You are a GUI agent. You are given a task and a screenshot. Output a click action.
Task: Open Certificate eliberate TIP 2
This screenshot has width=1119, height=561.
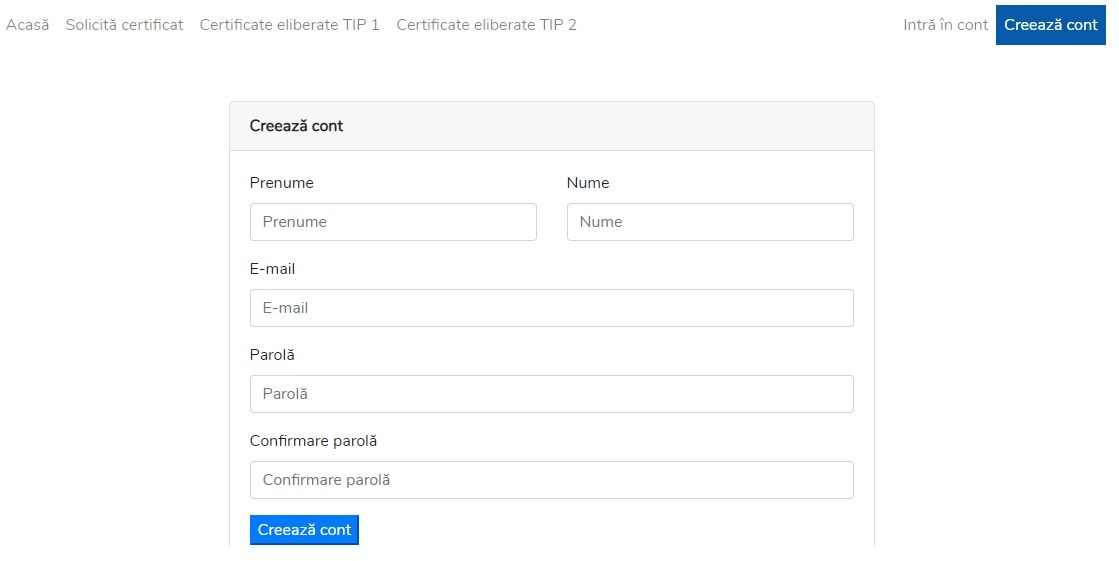486,24
